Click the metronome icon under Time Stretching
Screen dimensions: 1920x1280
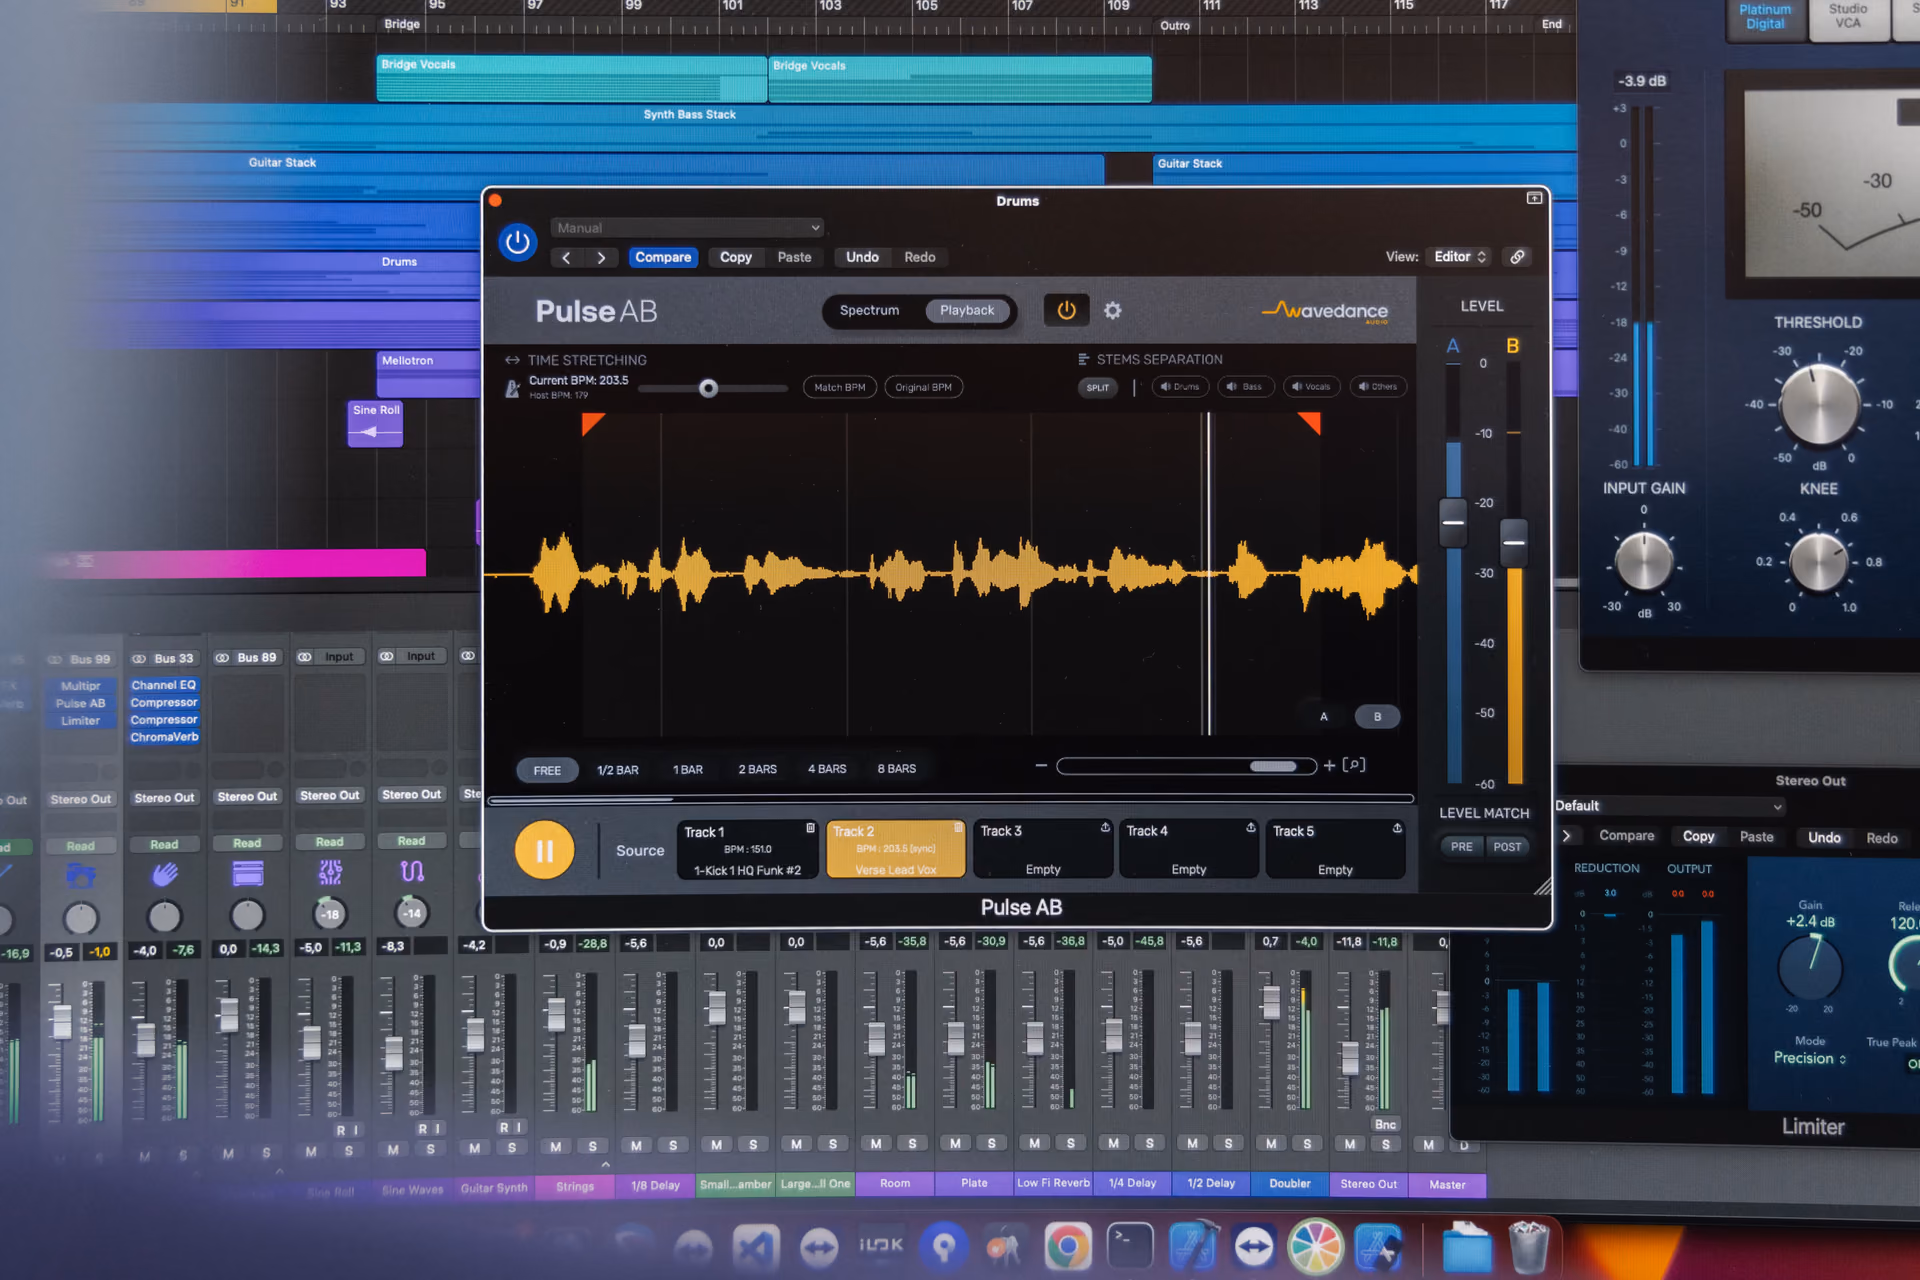(512, 388)
